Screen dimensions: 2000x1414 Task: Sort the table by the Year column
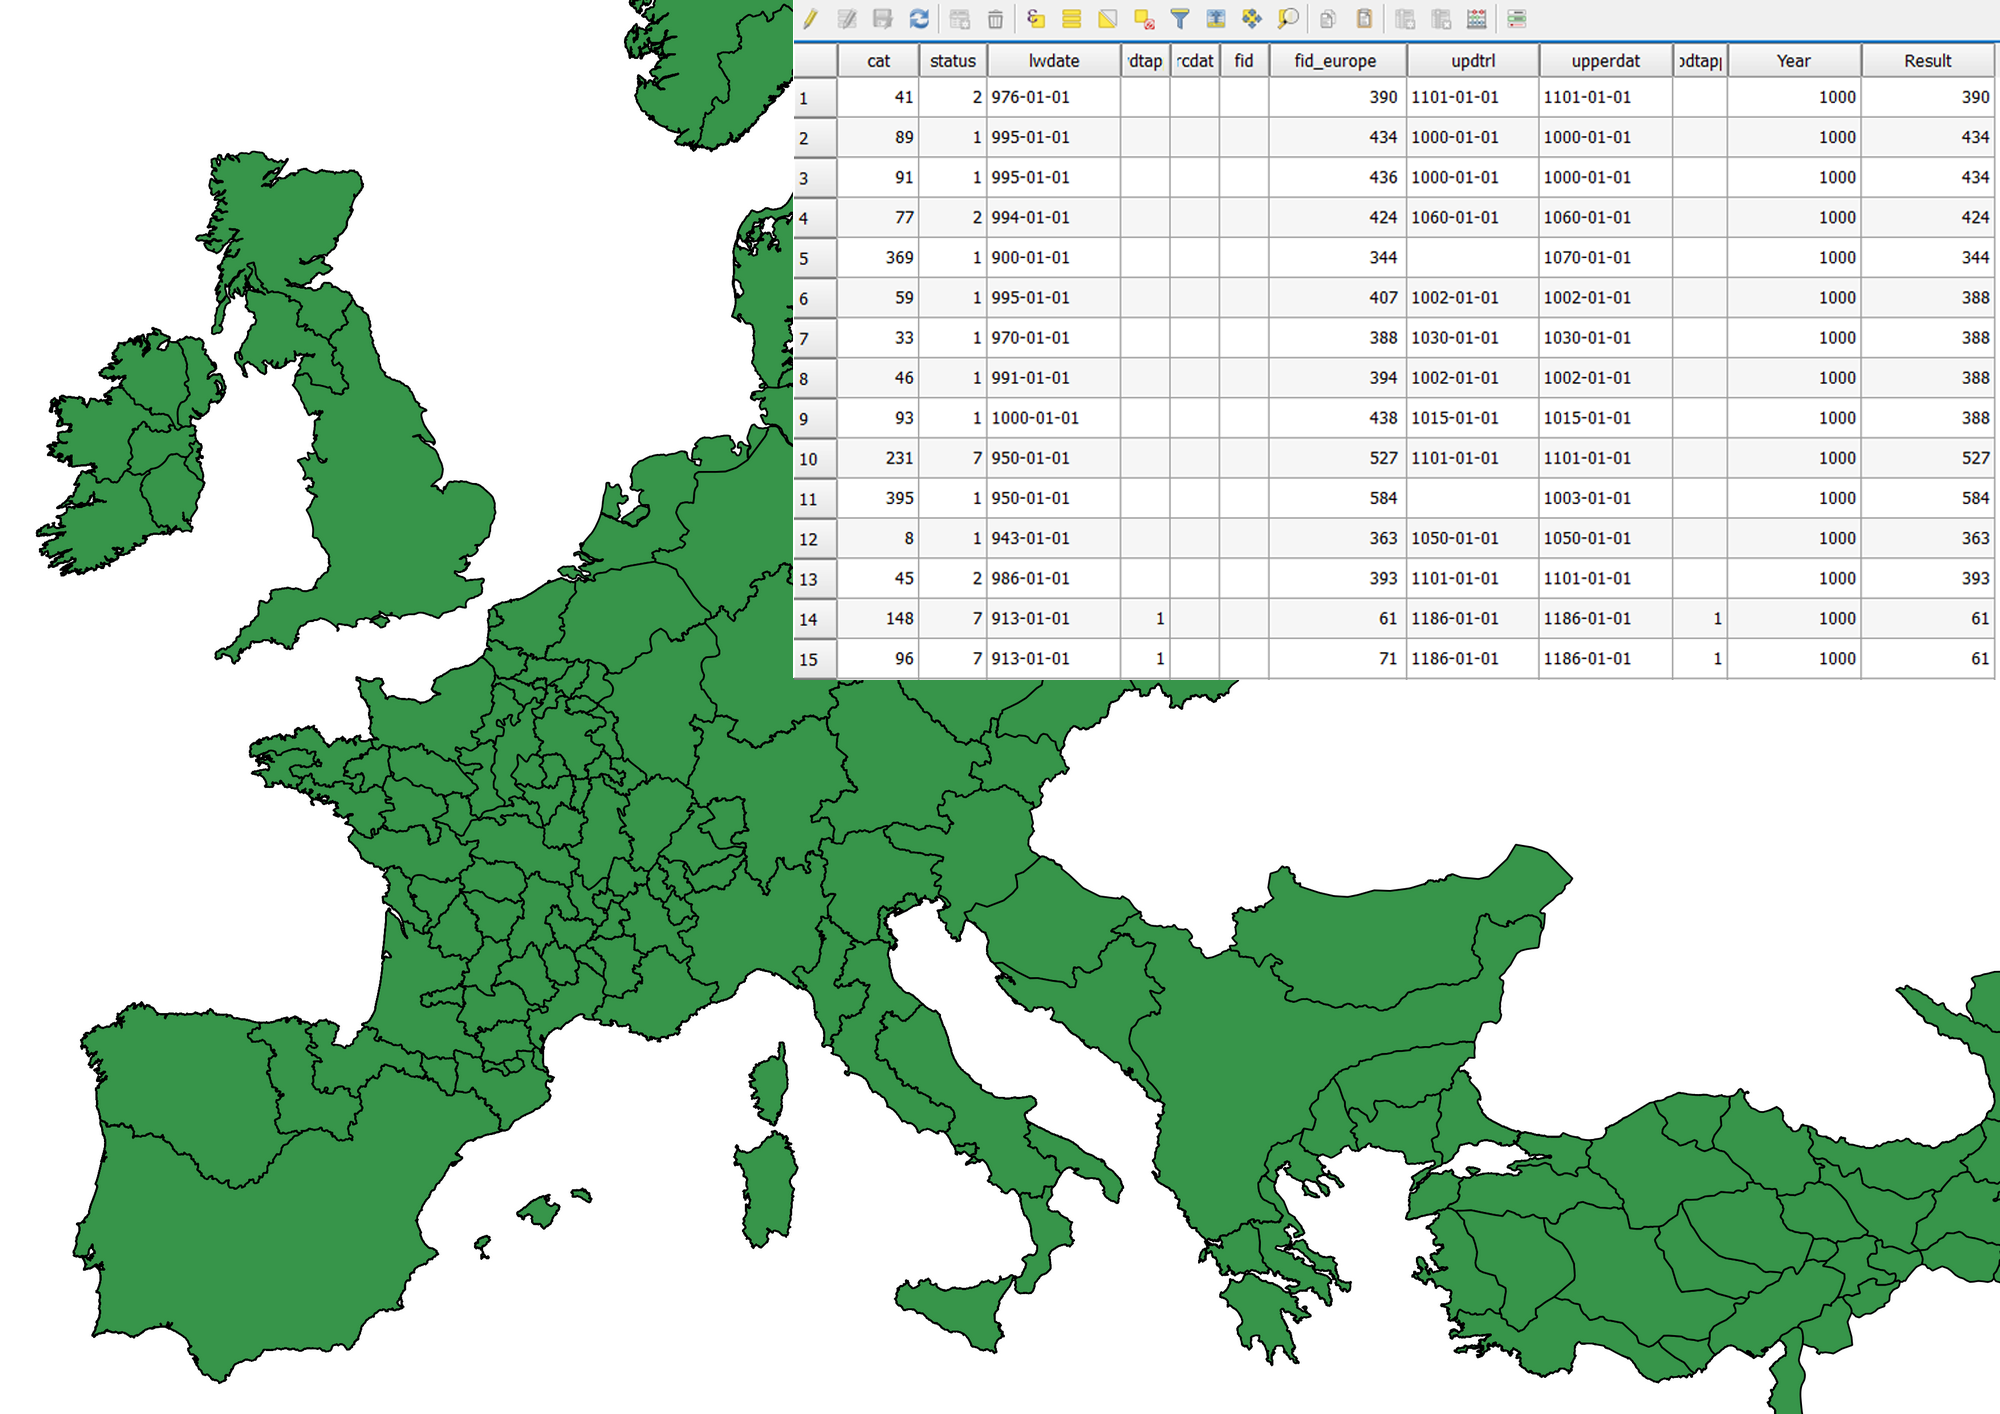coord(1793,61)
